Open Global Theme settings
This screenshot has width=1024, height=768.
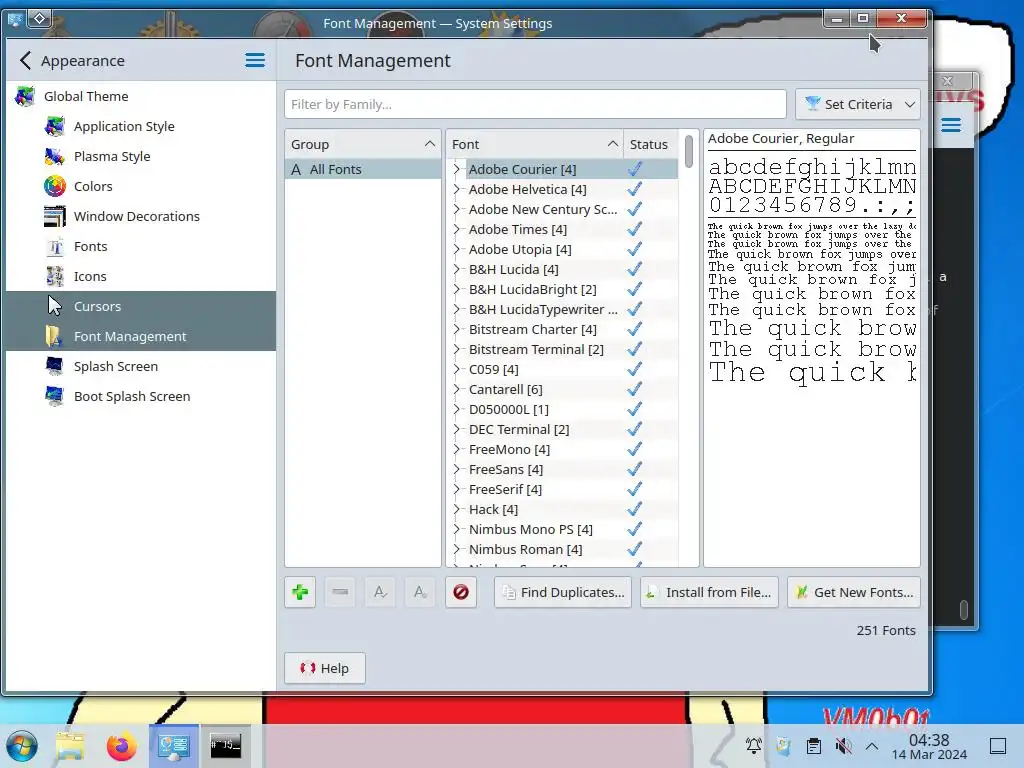[141, 97]
